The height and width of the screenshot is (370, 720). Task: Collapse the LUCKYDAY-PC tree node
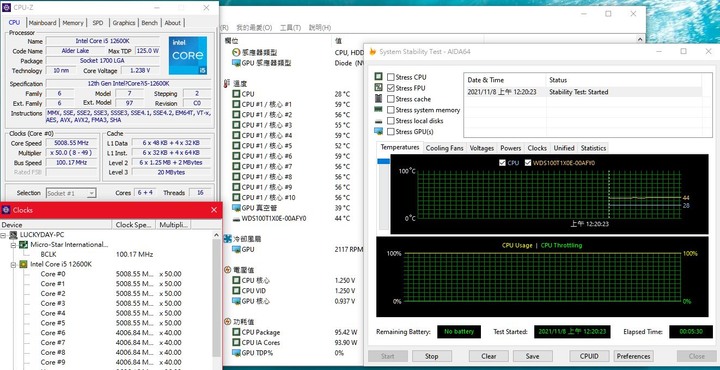(x=4, y=235)
